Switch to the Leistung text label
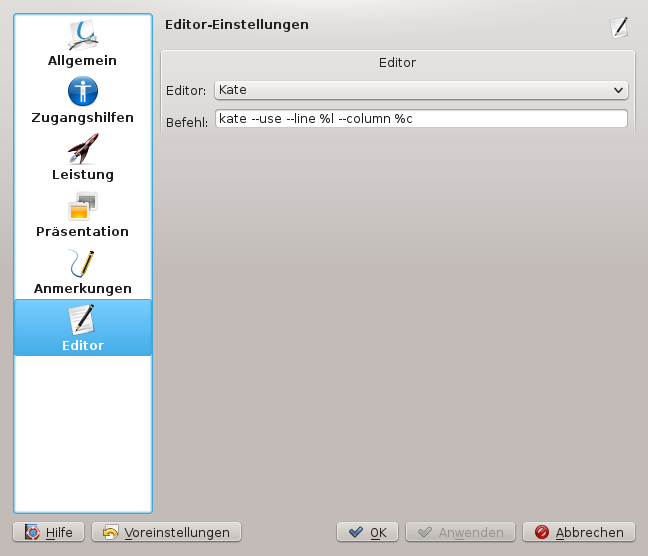This screenshot has width=648, height=556. pos(82,174)
